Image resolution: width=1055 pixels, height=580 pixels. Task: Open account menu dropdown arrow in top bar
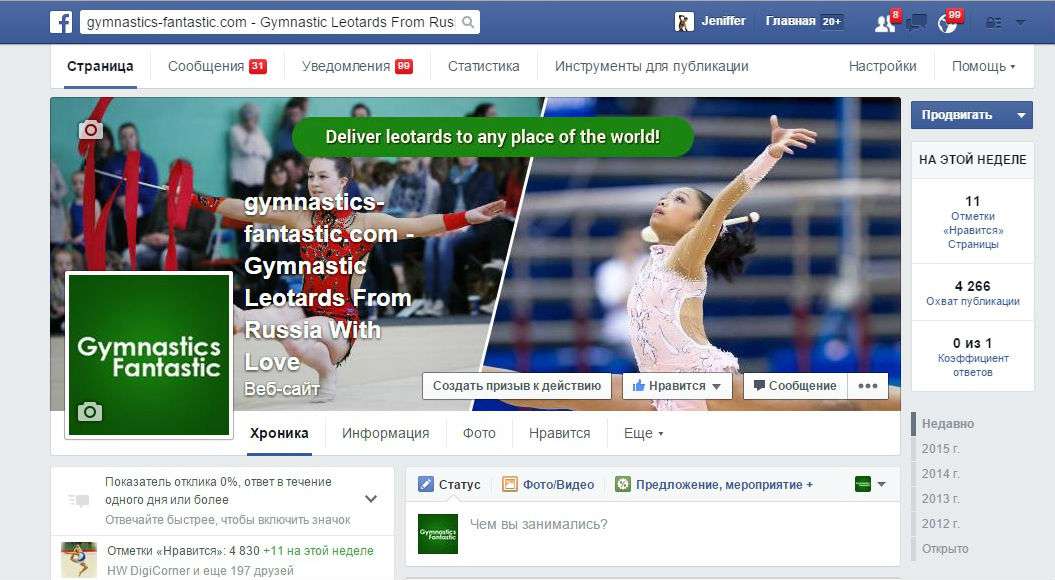pyautogui.click(x=1020, y=22)
